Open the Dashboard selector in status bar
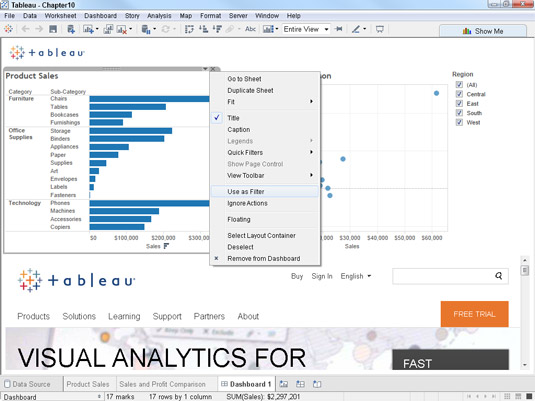 click(52, 397)
